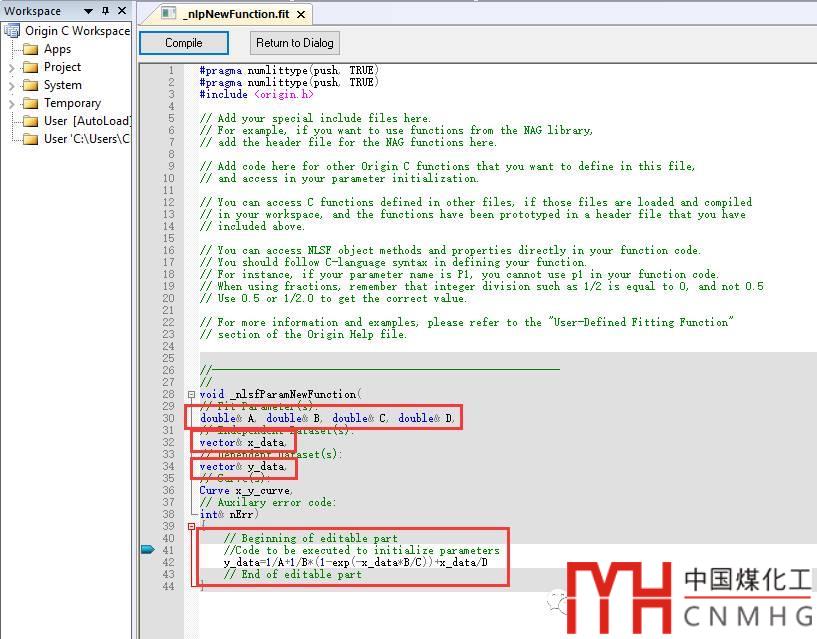This screenshot has height=639, width=817.
Task: Click the Project folder icon
Action: (x=31, y=67)
